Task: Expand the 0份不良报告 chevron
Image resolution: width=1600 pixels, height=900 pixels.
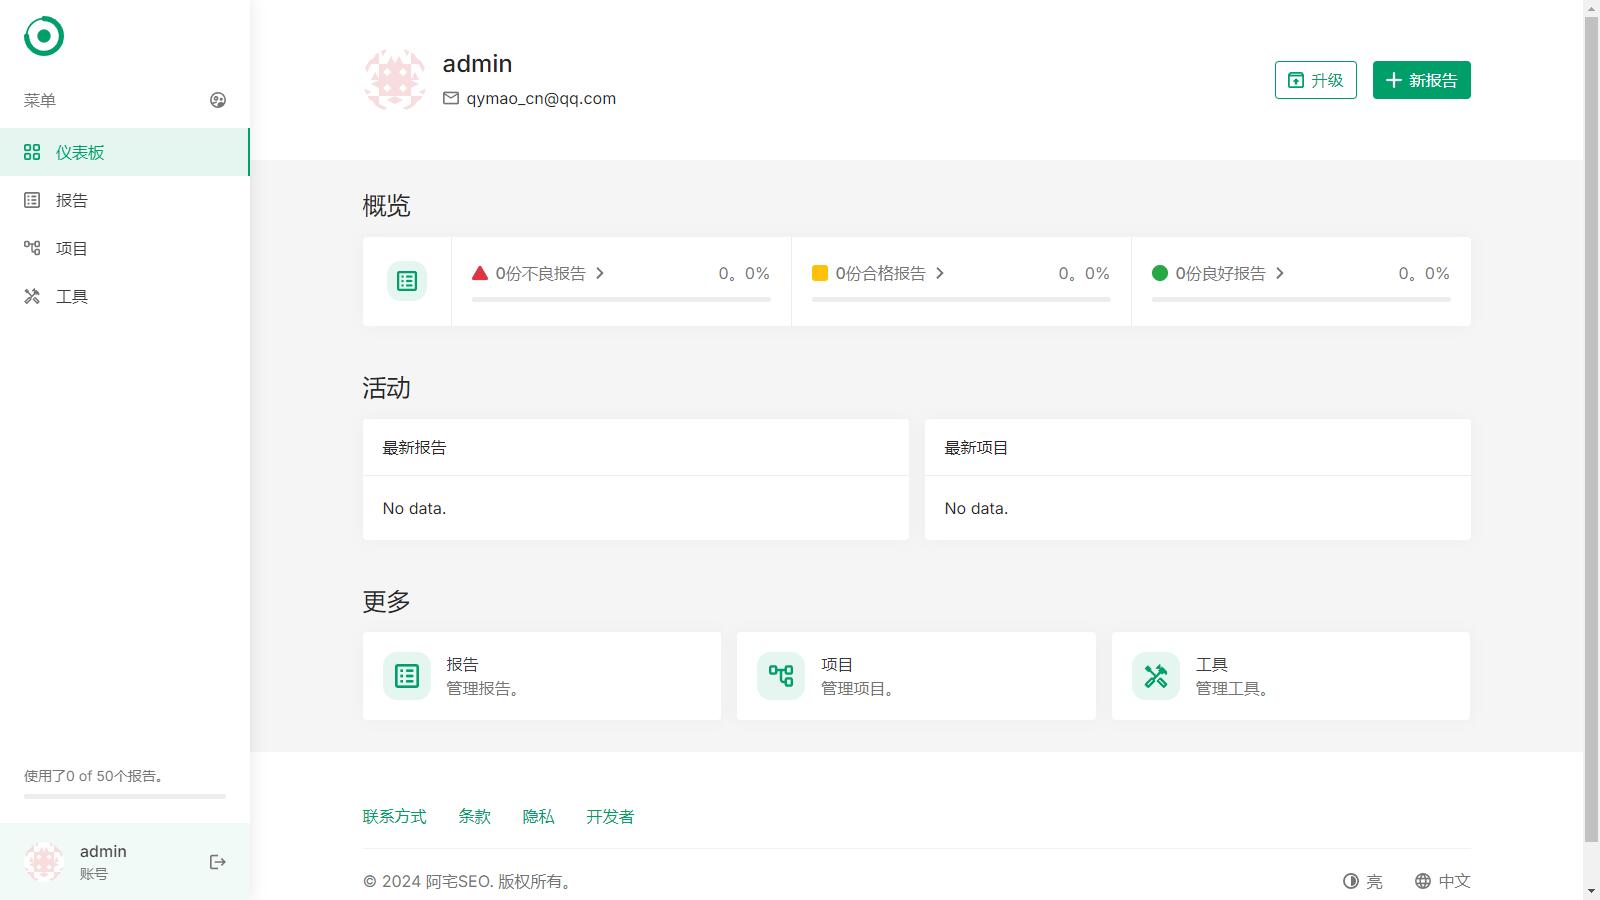Action: (x=600, y=273)
